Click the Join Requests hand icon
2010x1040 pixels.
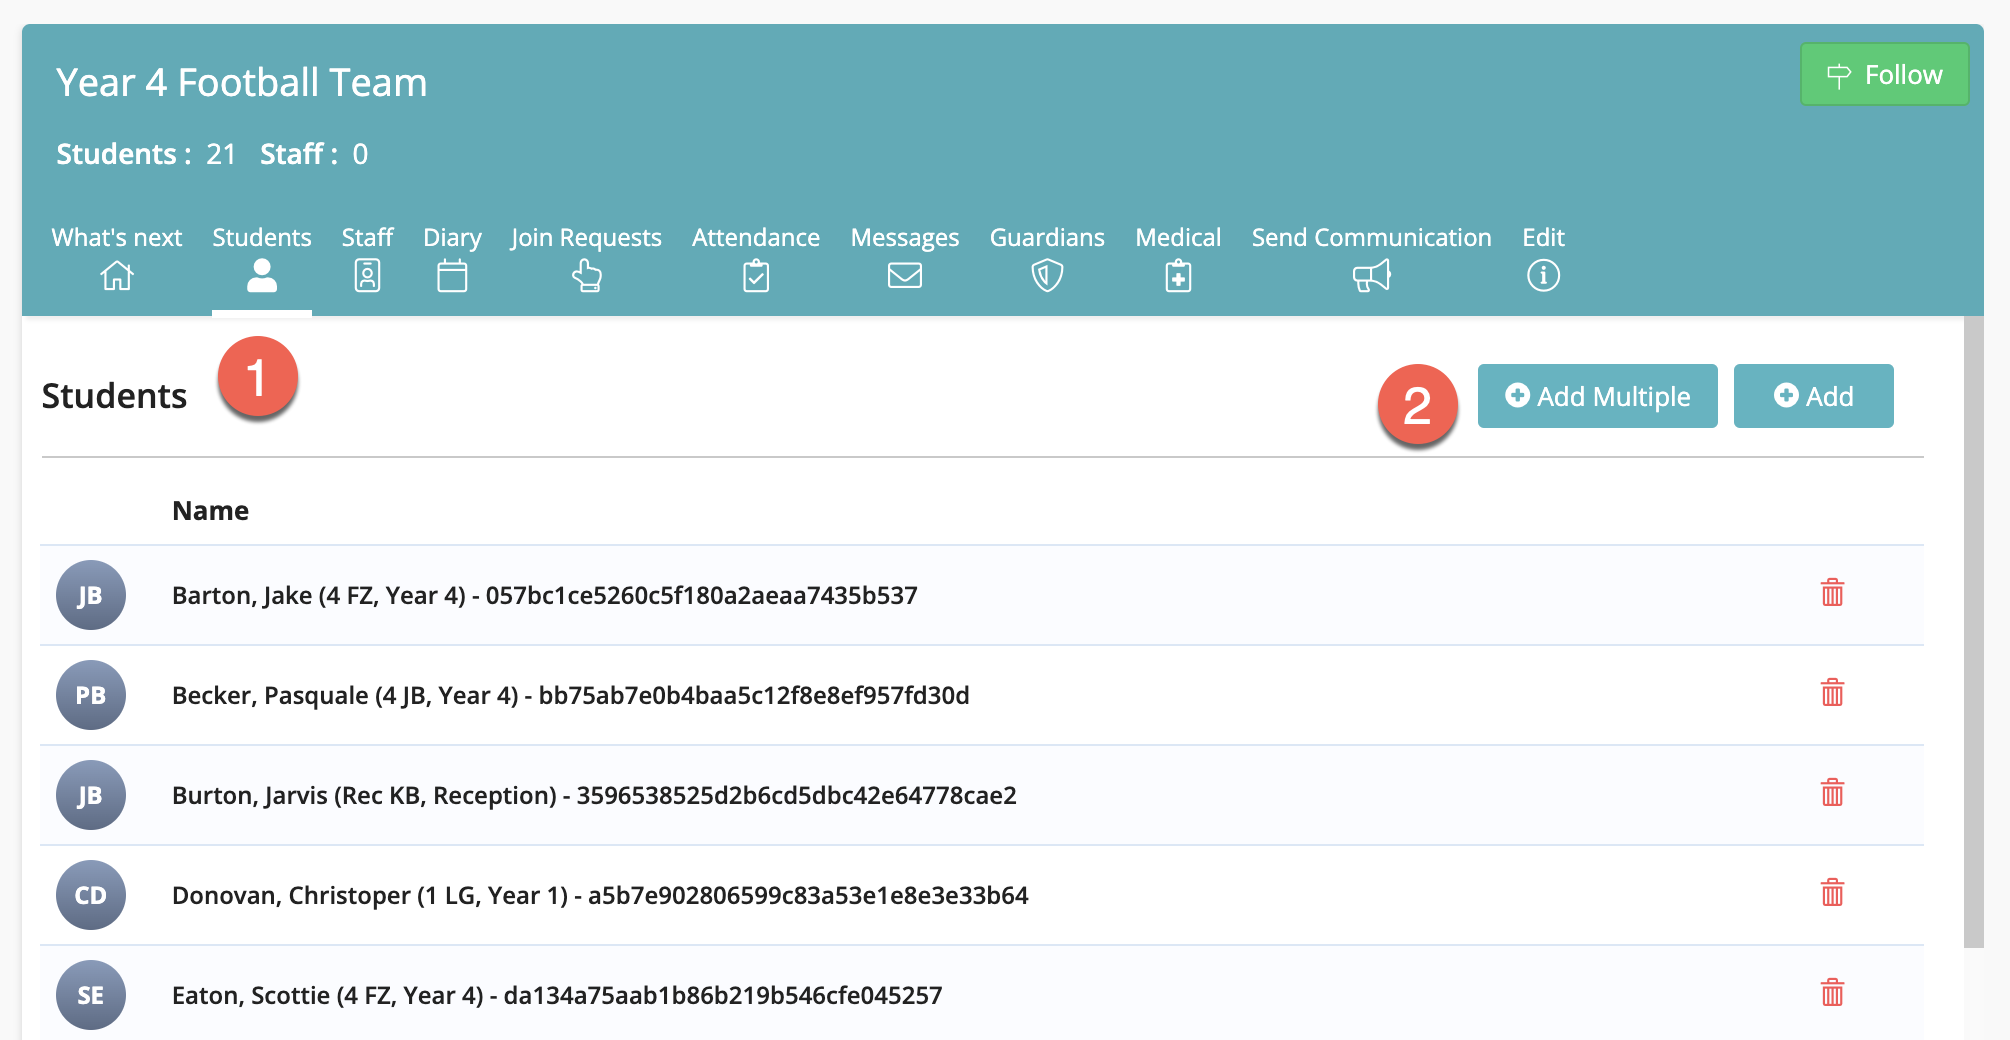tap(587, 275)
